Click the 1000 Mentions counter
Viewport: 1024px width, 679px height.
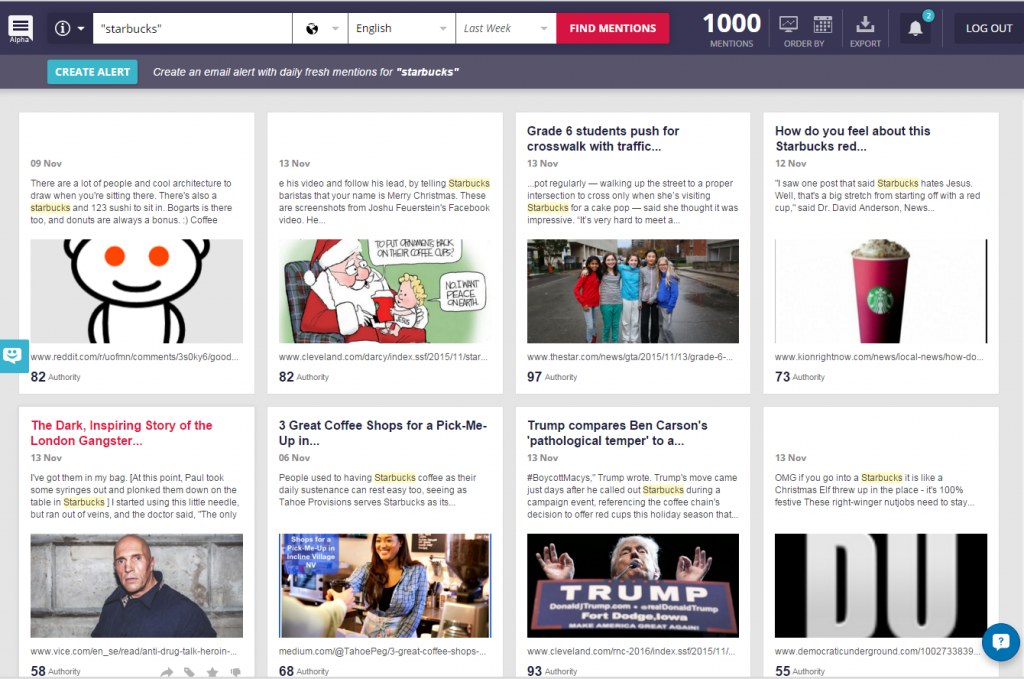(x=731, y=29)
